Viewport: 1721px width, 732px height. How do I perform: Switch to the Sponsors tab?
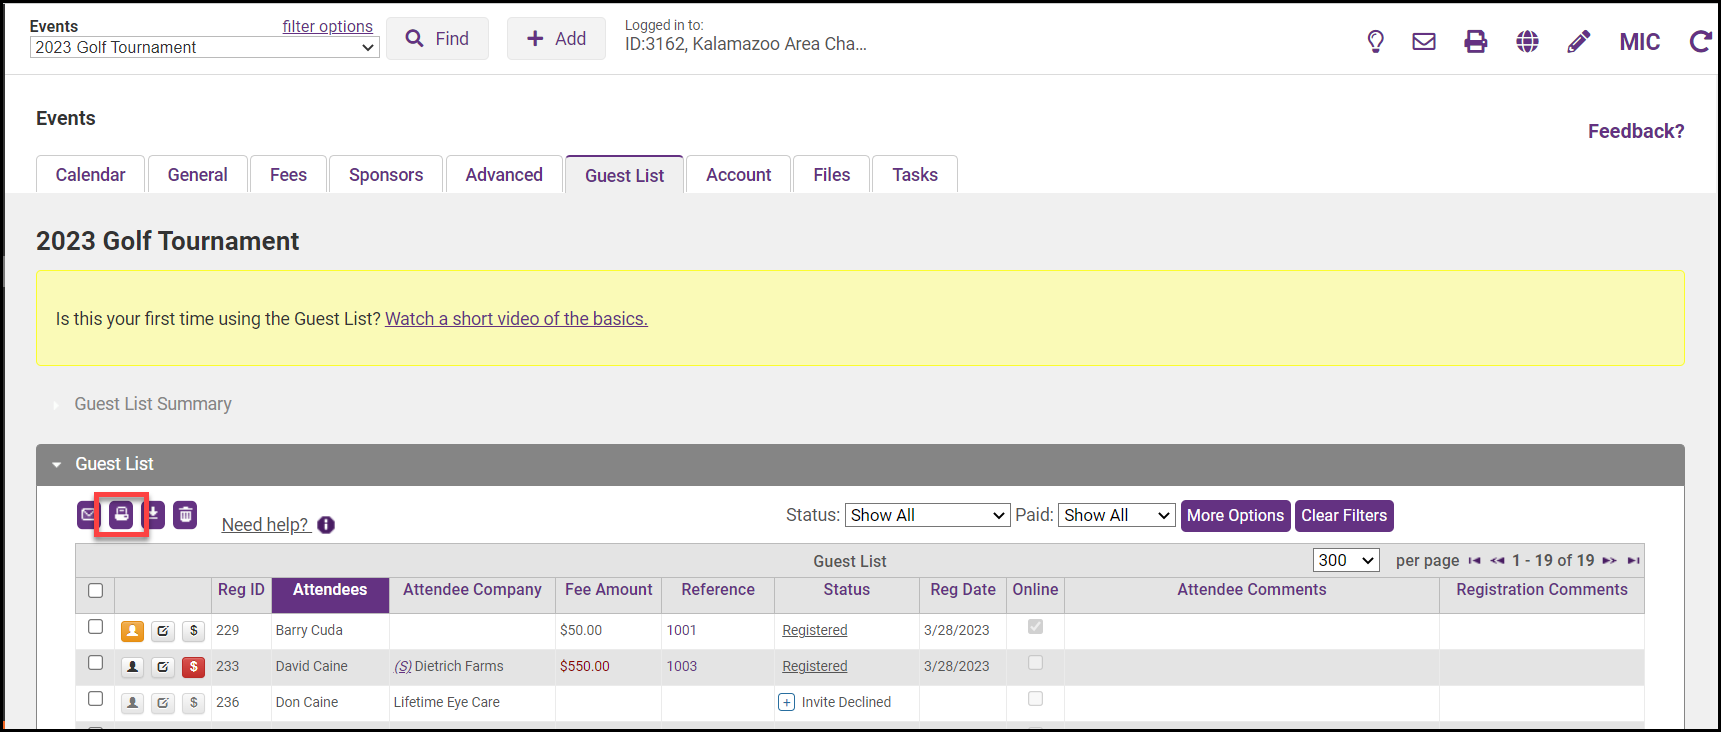(386, 175)
